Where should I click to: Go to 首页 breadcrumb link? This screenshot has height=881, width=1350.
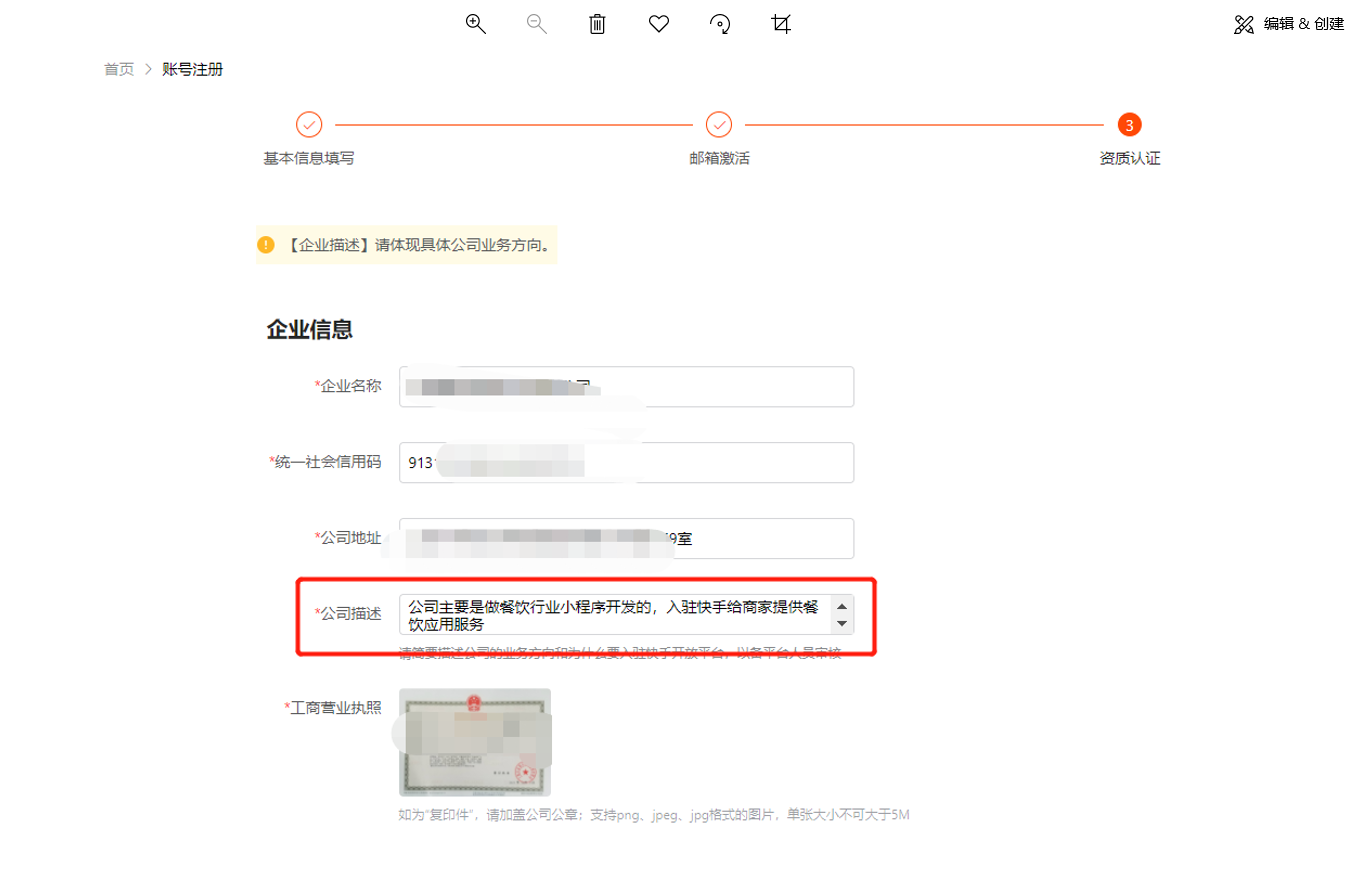pos(119,69)
